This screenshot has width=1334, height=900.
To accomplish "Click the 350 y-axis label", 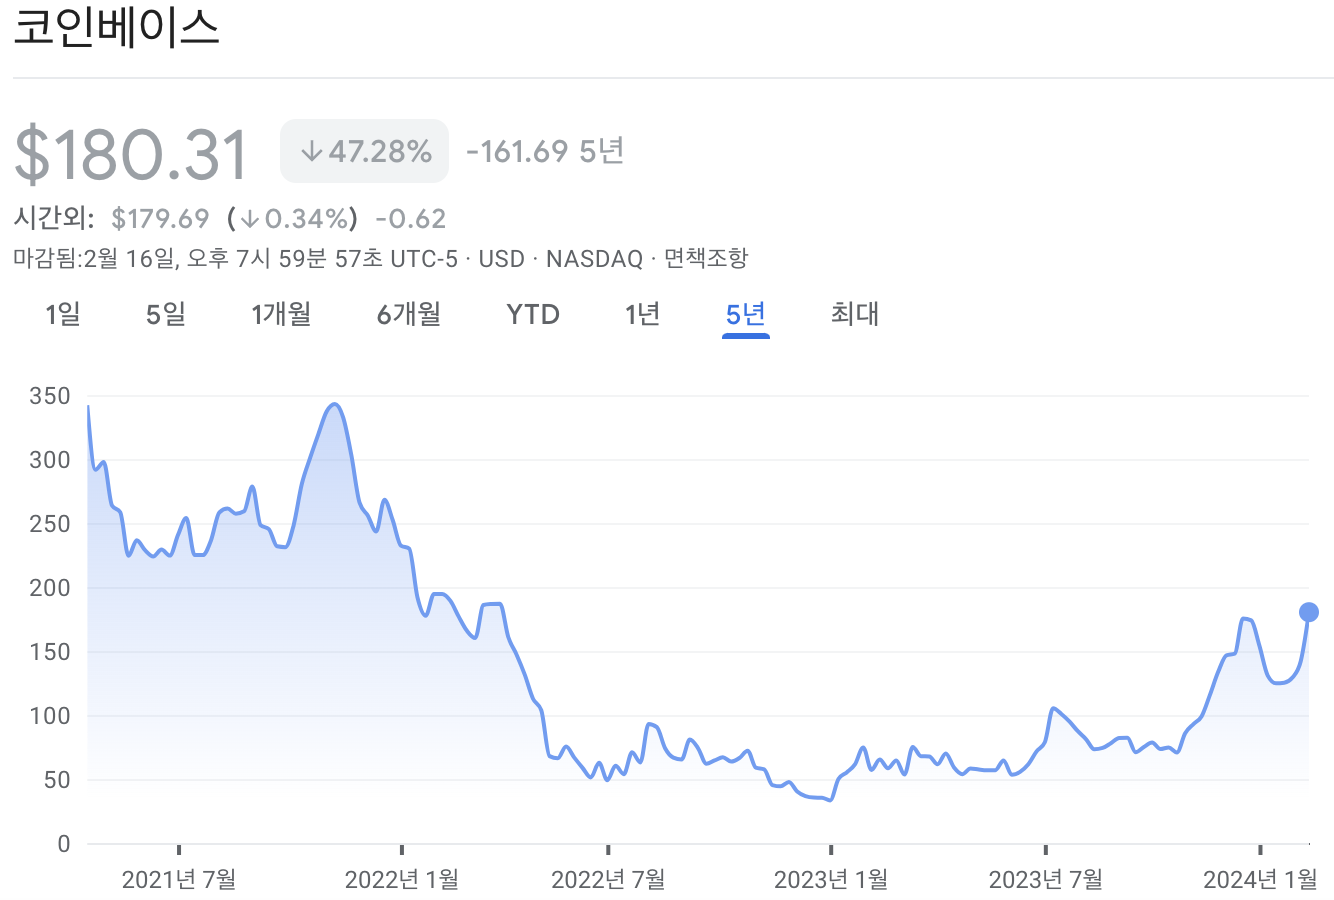I will coord(50,396).
